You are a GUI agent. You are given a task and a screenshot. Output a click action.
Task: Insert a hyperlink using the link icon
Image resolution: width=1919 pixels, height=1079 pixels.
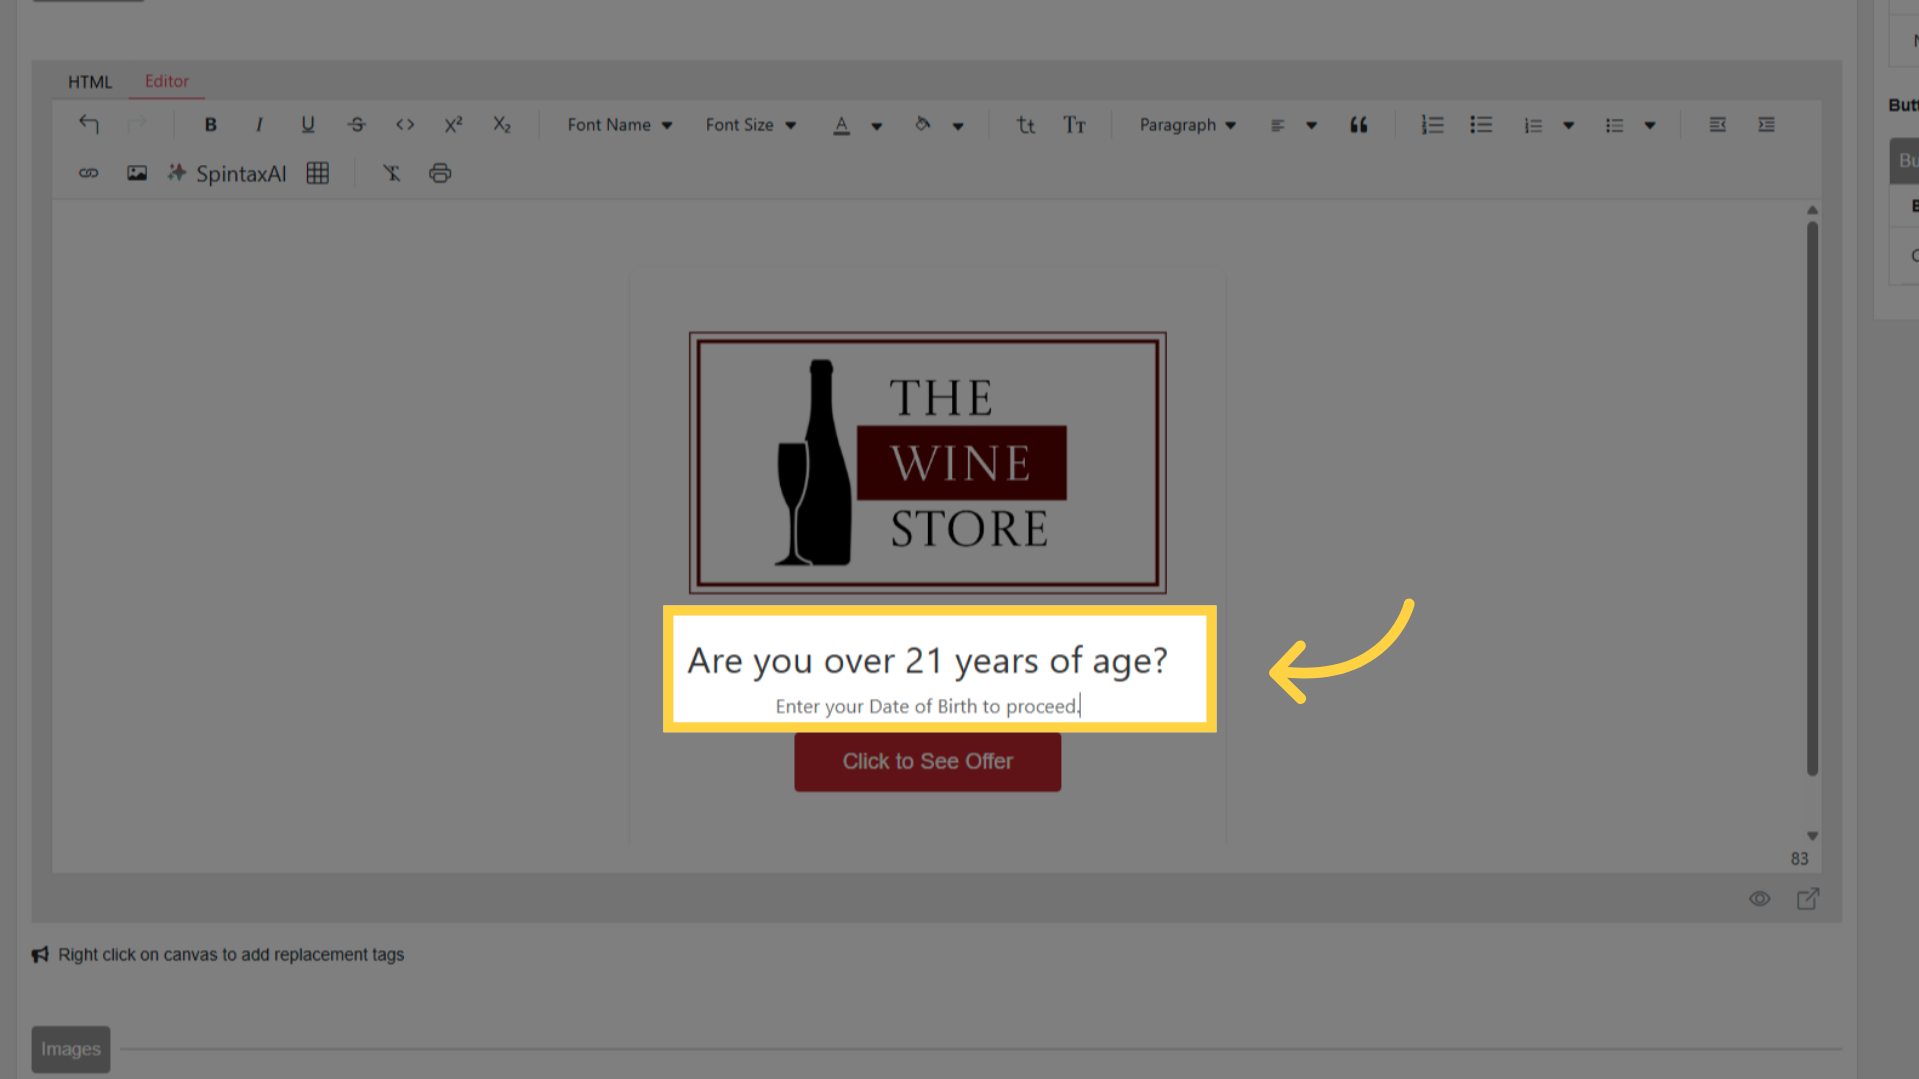pyautogui.click(x=89, y=173)
